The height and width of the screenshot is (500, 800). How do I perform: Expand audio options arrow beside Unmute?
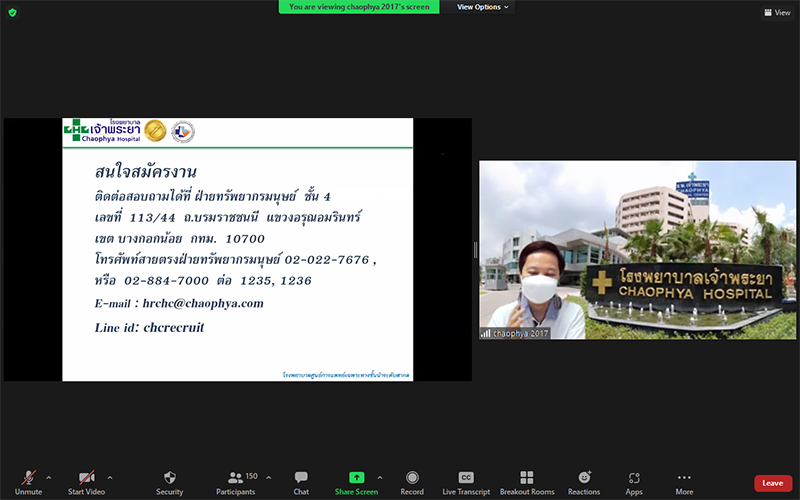pyautogui.click(x=48, y=478)
